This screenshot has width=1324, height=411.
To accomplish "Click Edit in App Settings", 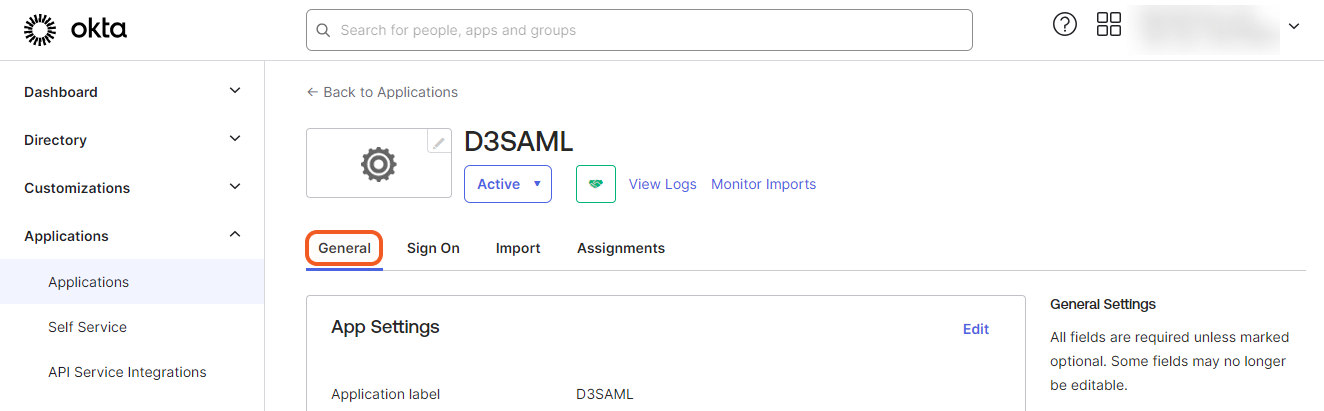I will pos(975,329).
